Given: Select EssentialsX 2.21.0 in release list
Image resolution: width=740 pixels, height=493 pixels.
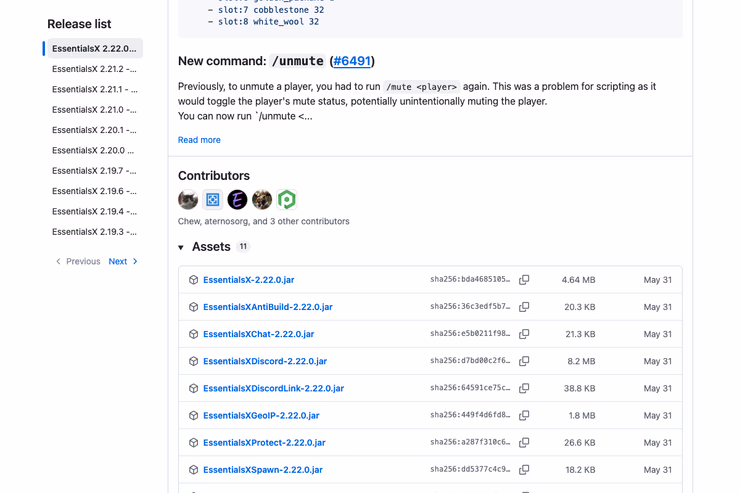Looking at the screenshot, I should [x=95, y=109].
